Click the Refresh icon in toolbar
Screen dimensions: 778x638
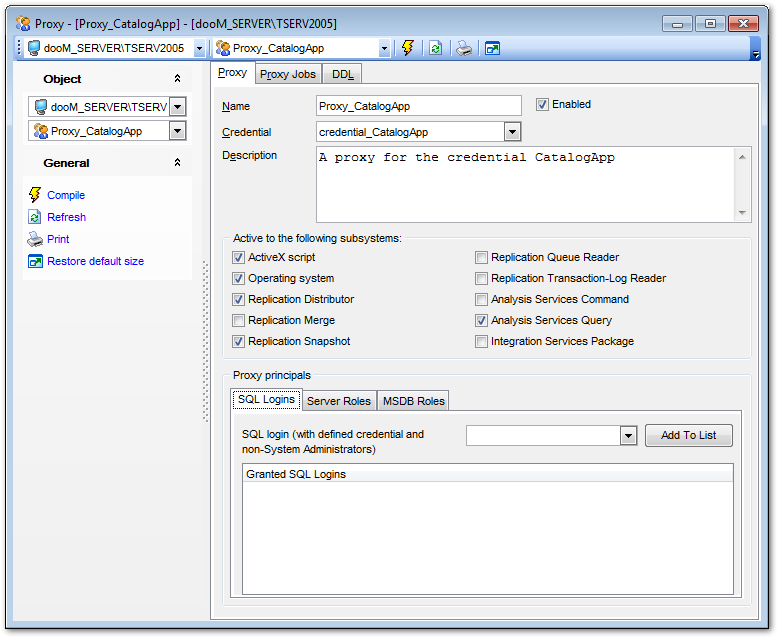[x=435, y=48]
